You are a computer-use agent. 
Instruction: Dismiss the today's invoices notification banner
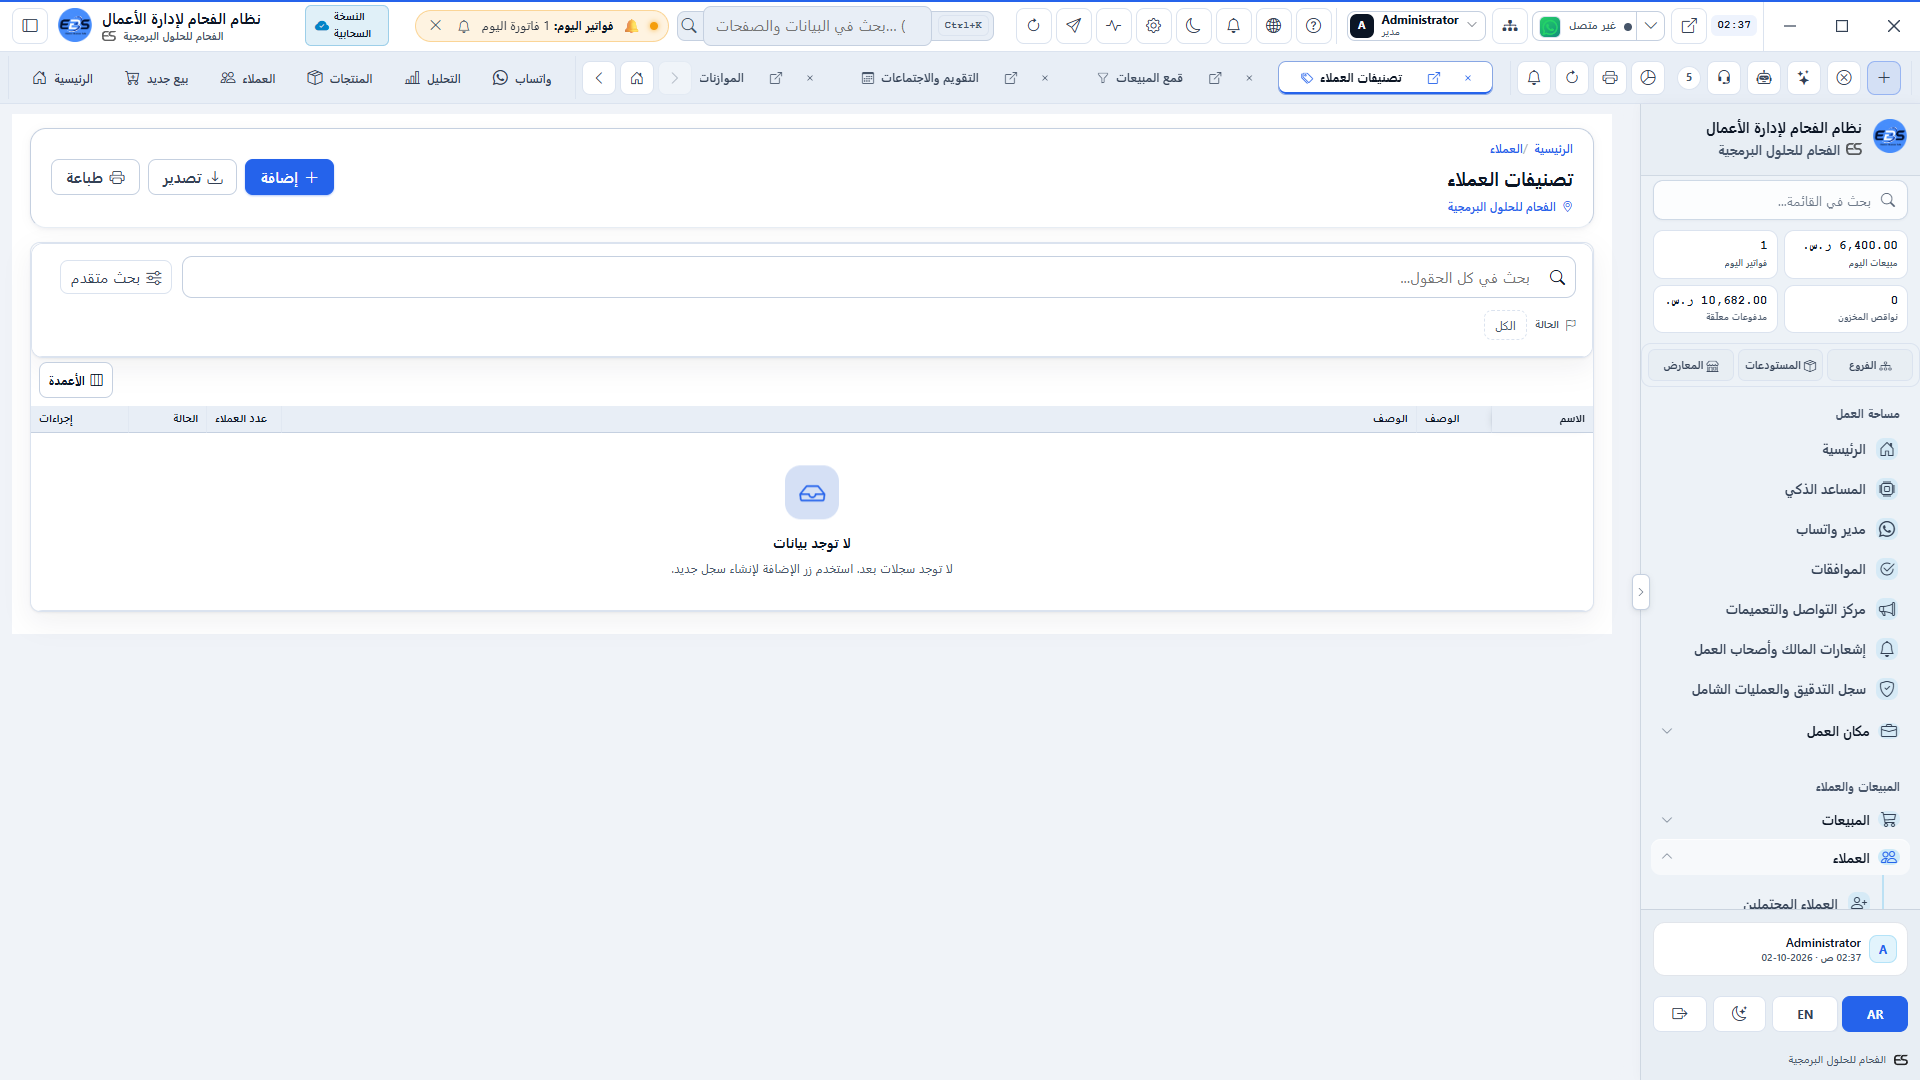tap(435, 26)
